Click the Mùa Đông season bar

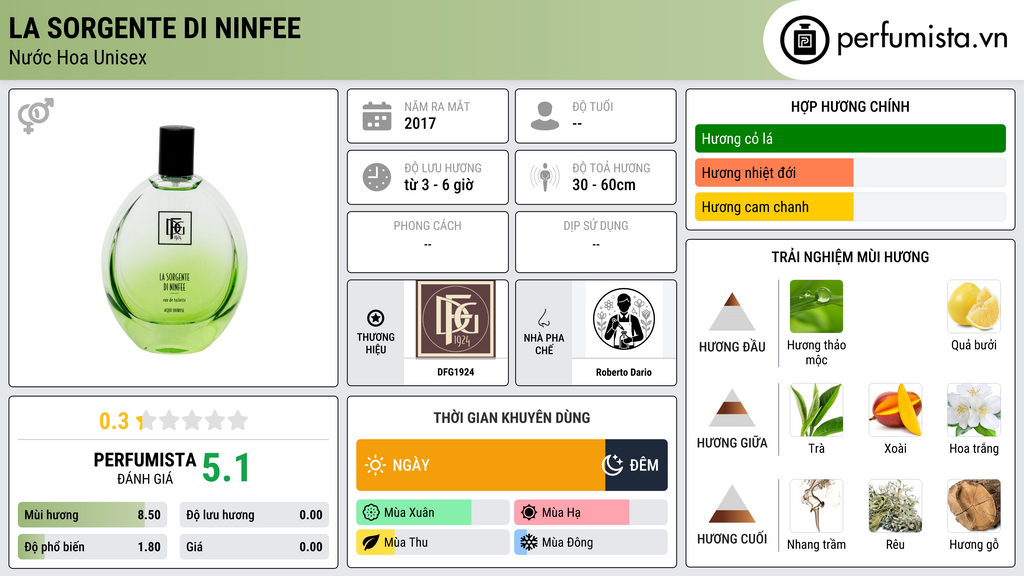tap(590, 542)
